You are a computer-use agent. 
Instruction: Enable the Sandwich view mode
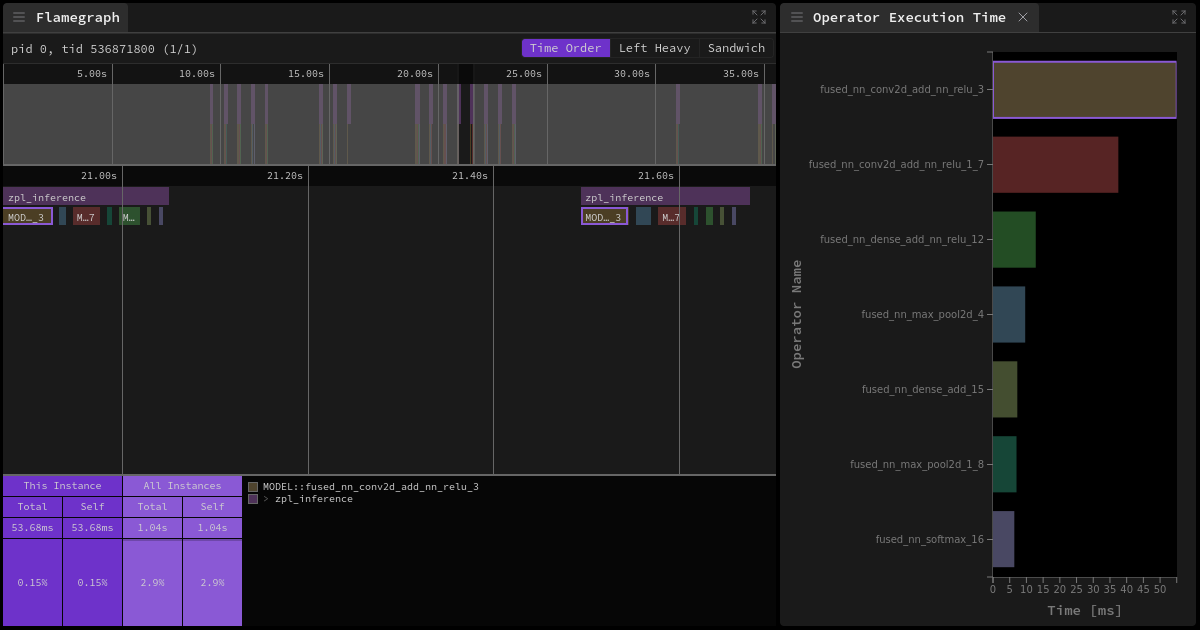point(736,47)
